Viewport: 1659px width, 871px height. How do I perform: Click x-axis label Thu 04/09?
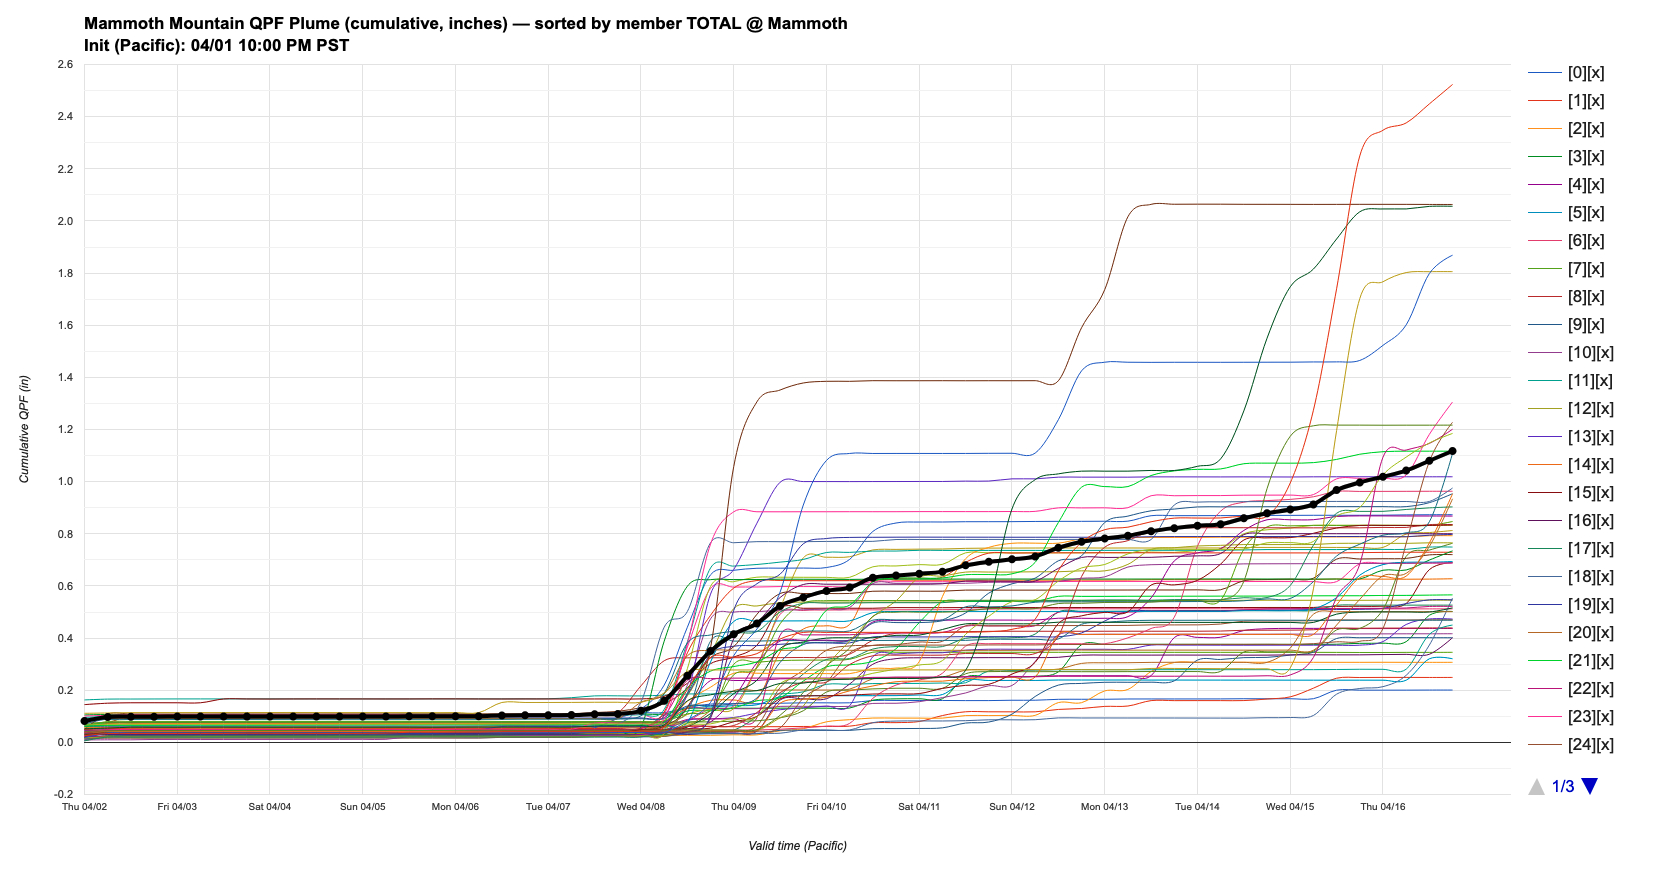point(734,807)
